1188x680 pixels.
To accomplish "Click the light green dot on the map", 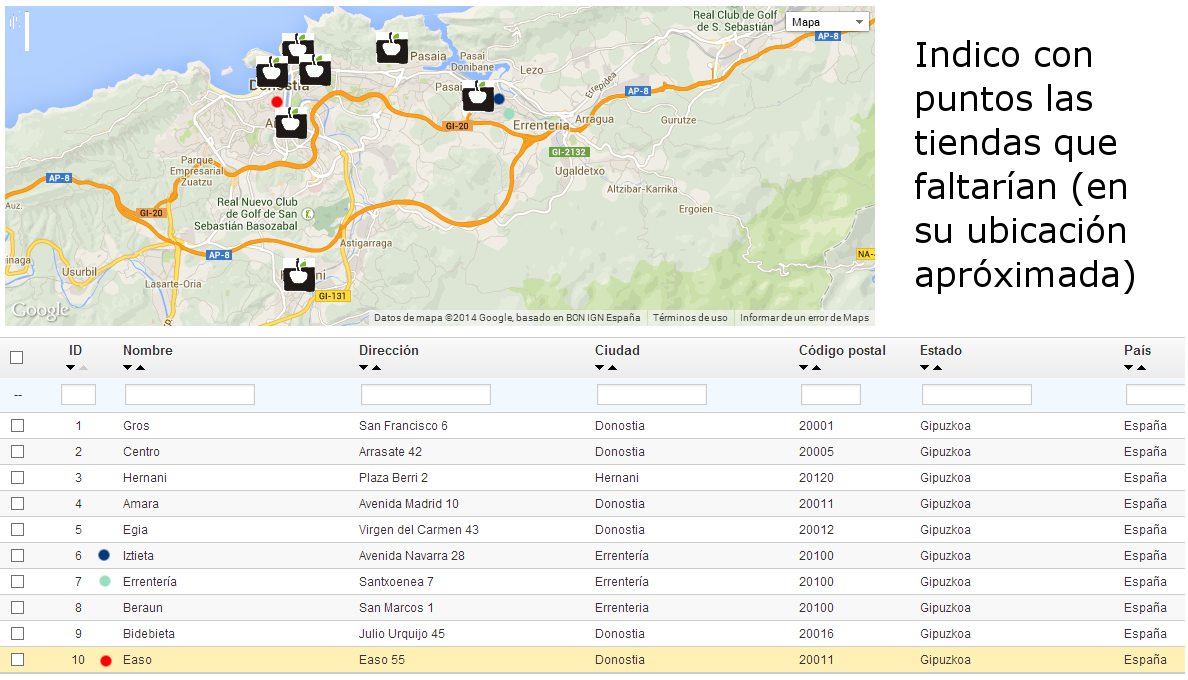I will click(x=508, y=114).
